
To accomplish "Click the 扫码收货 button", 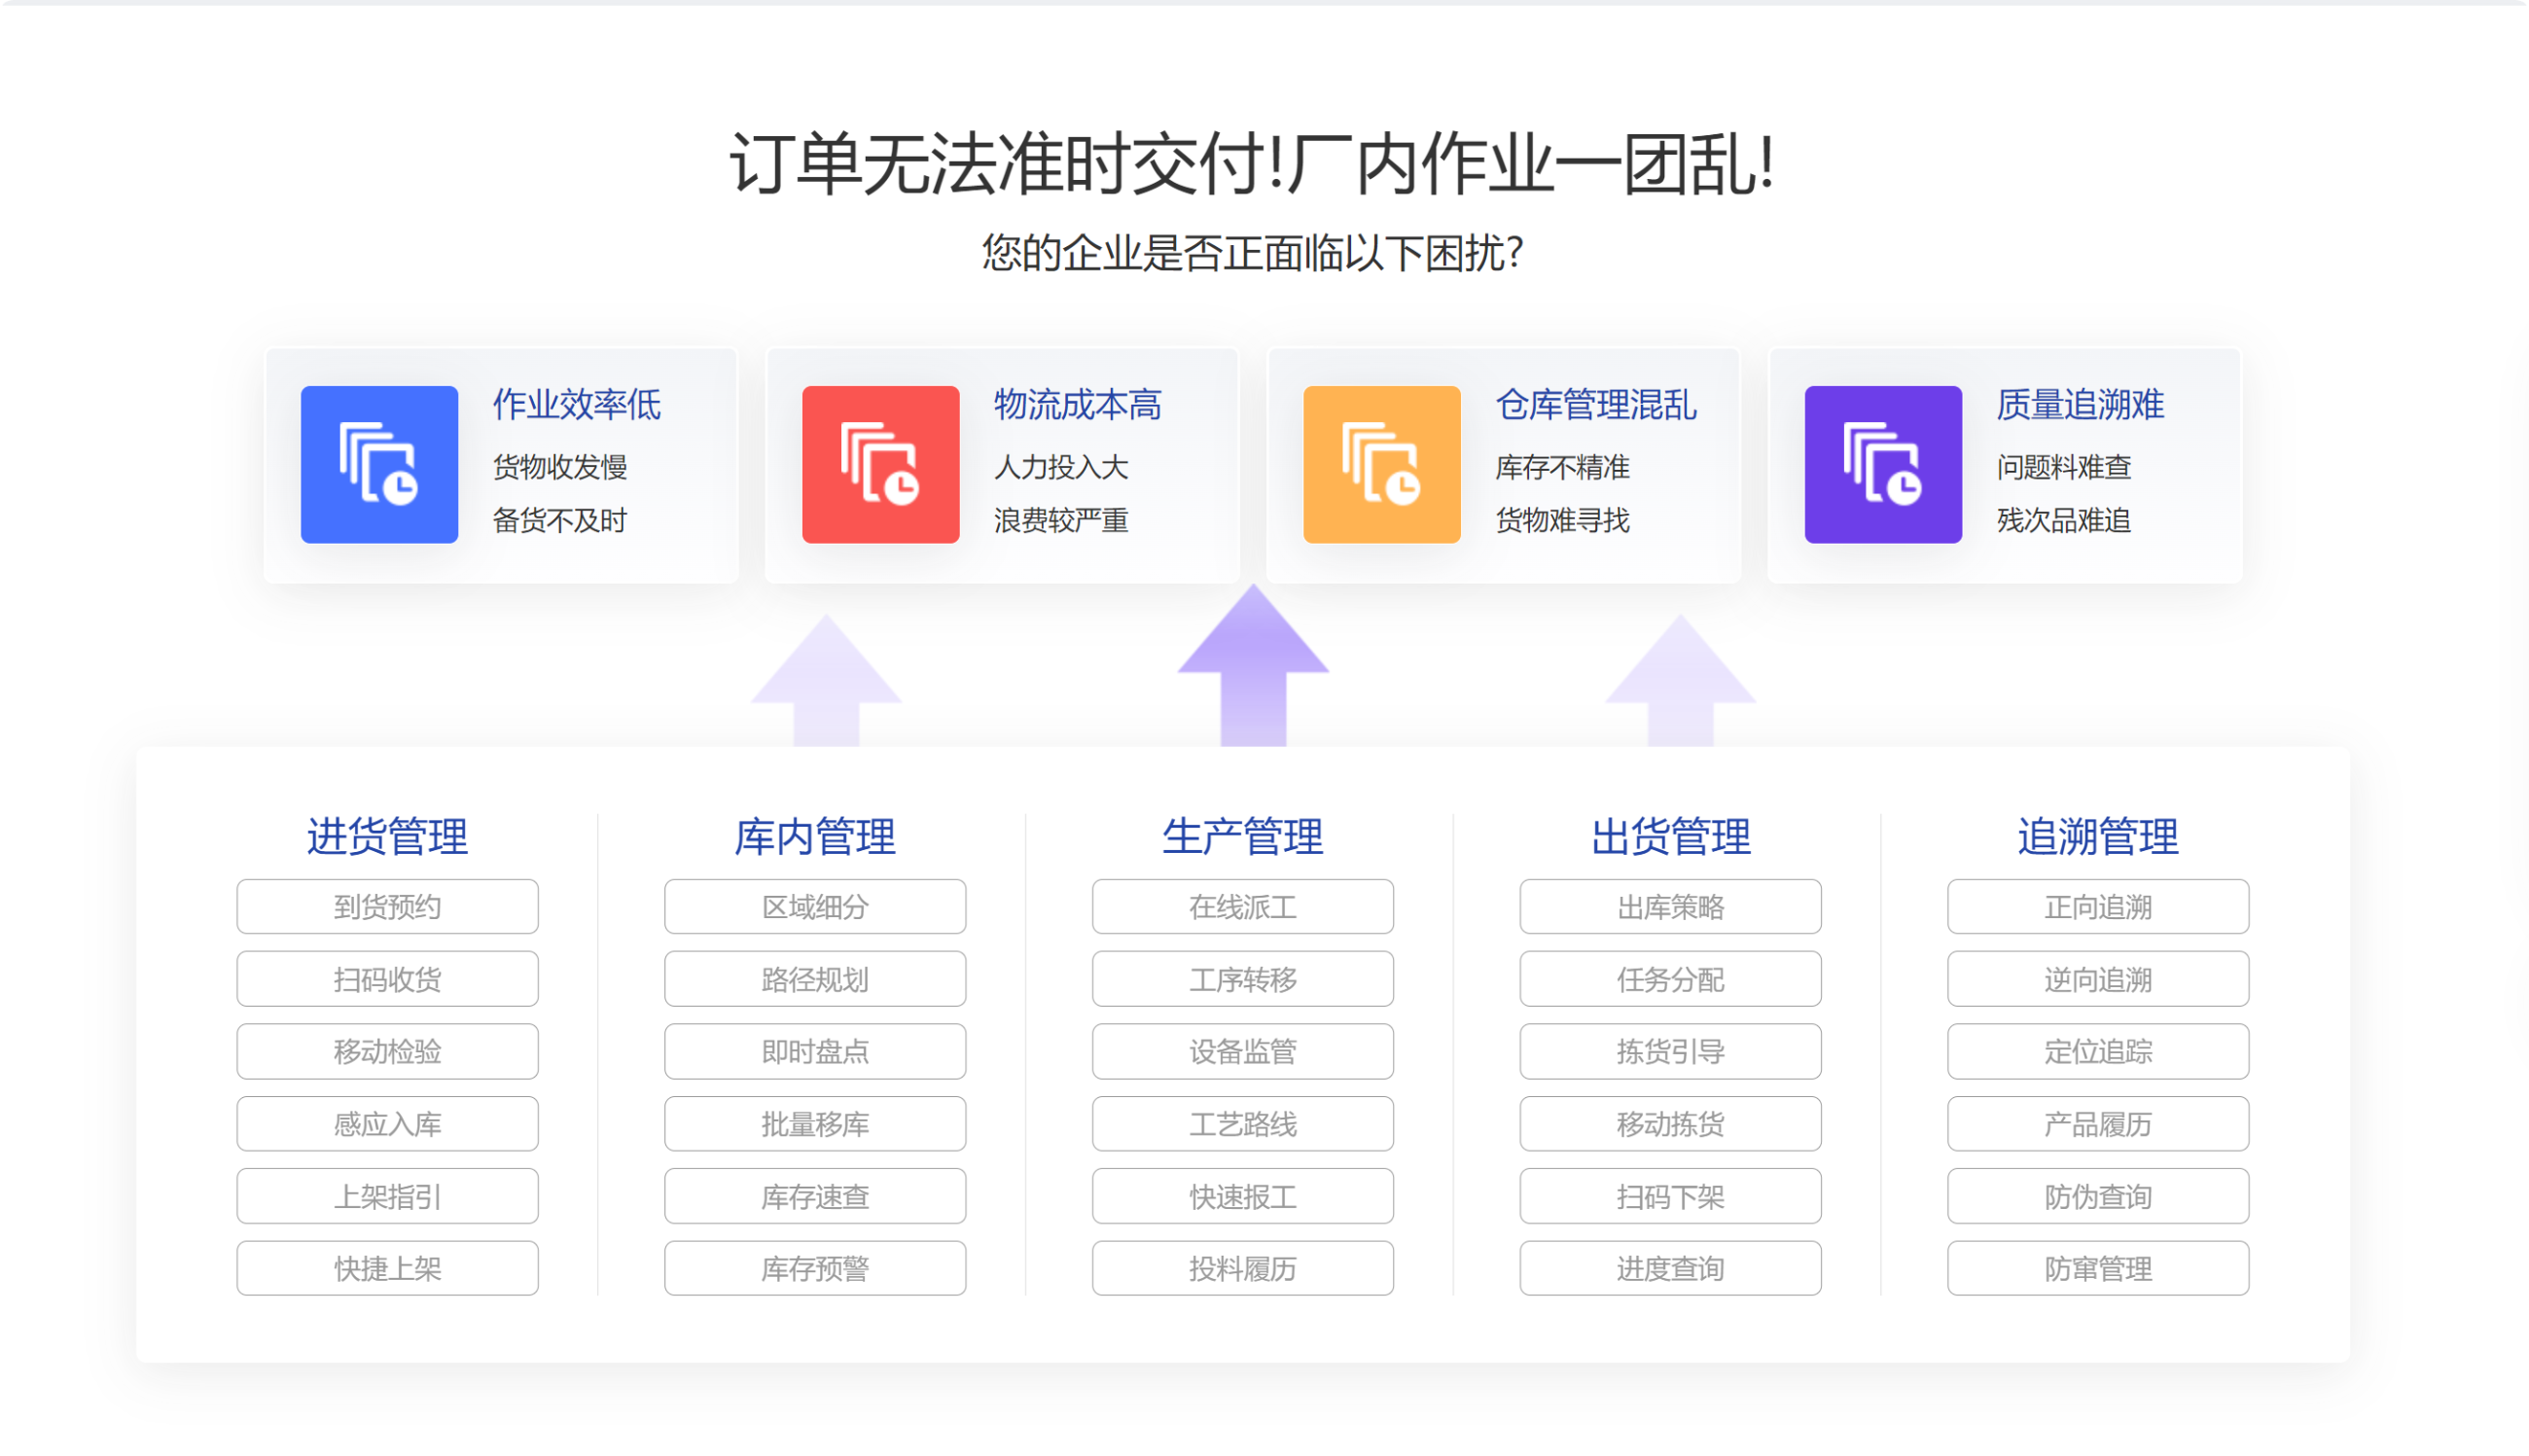I will pyautogui.click(x=387, y=978).
